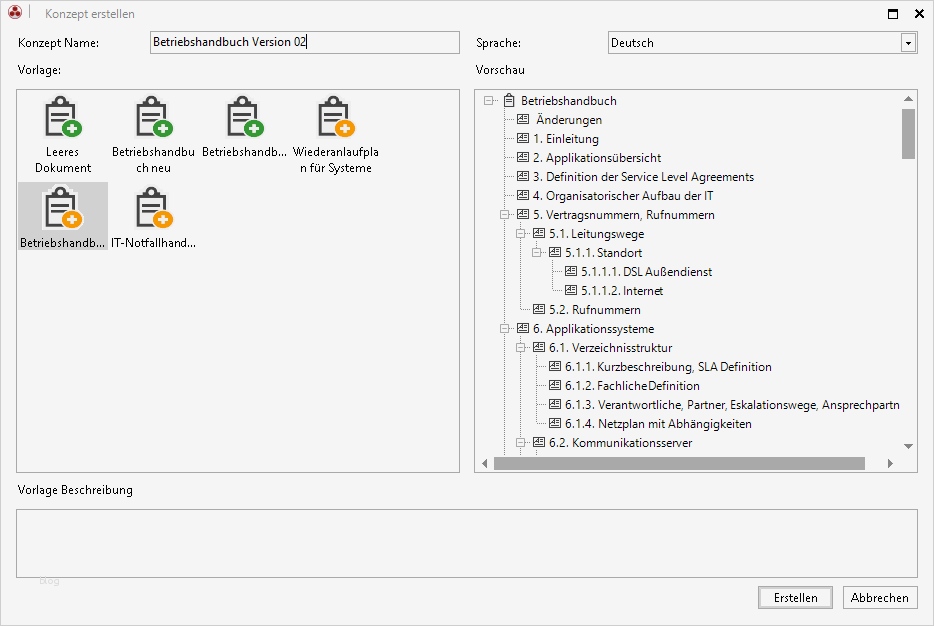The width and height of the screenshot is (934, 626).
Task: Collapse the 5.1. Leitungswege branch
Action: [521, 233]
